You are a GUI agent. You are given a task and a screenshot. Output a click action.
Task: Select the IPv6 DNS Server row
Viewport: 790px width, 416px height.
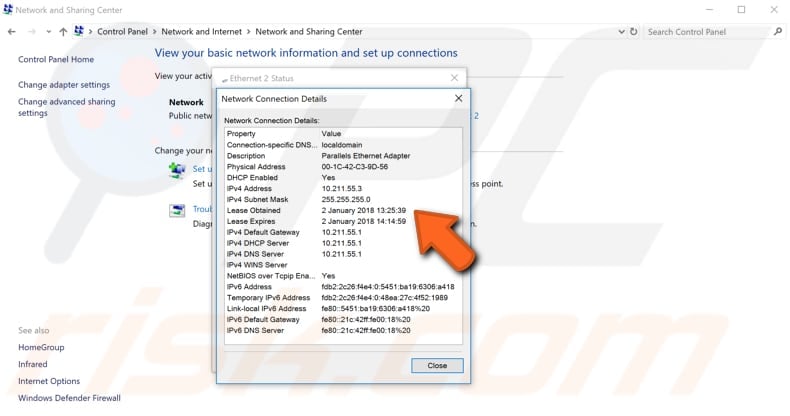click(343, 330)
